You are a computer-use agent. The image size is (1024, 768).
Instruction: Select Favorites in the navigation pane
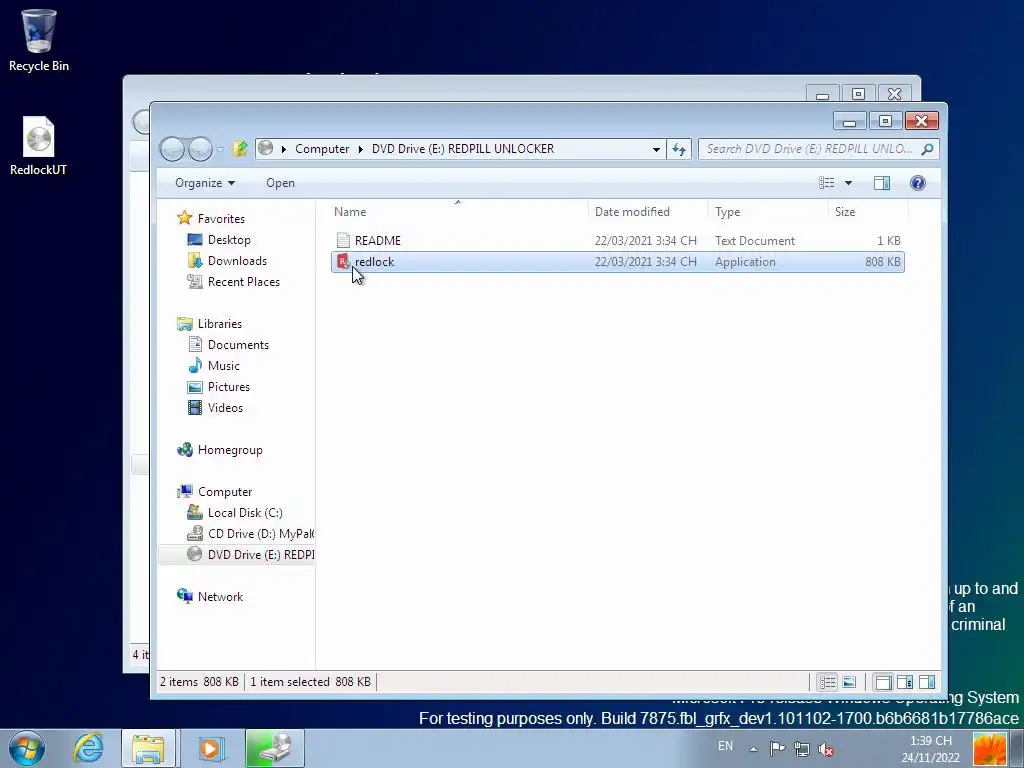coord(221,219)
